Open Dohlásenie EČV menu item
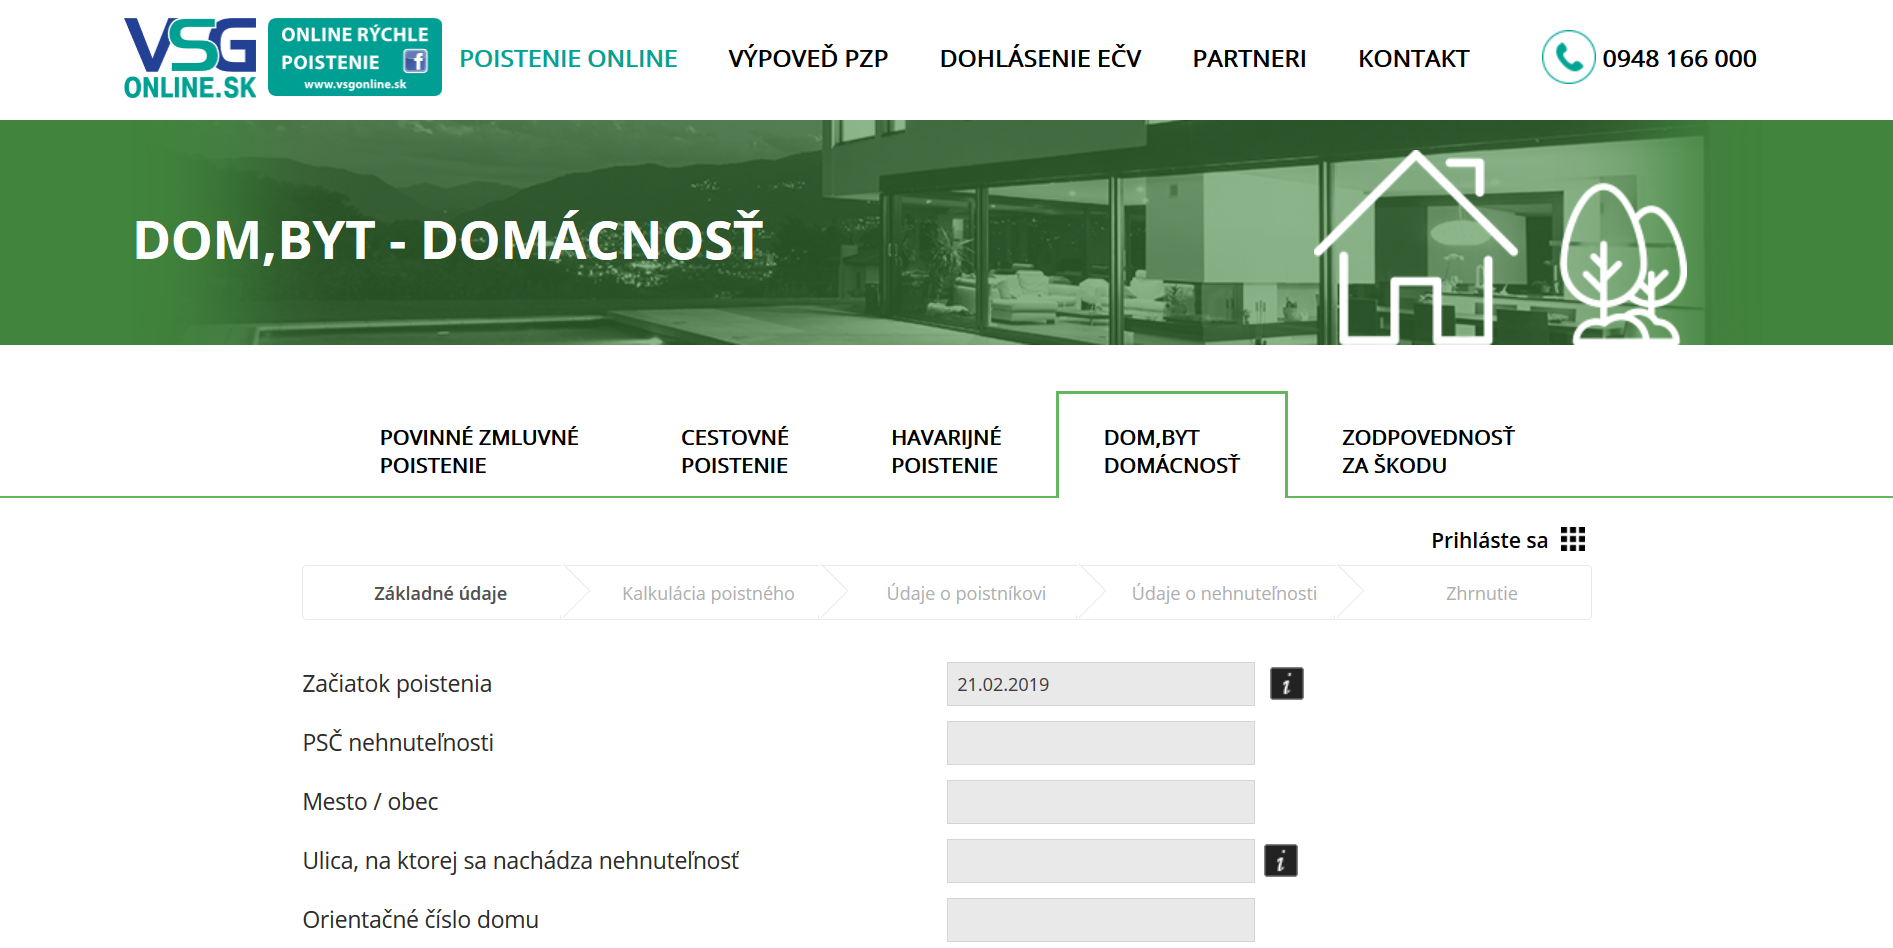This screenshot has width=1893, height=948. click(x=1040, y=59)
